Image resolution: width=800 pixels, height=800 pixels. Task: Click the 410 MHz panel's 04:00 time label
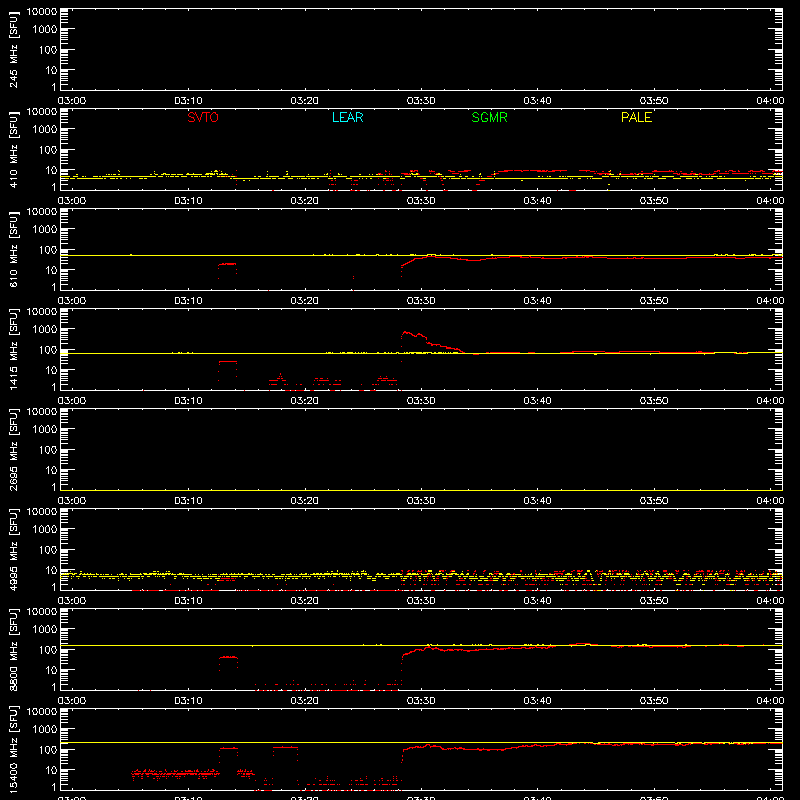coord(770,201)
